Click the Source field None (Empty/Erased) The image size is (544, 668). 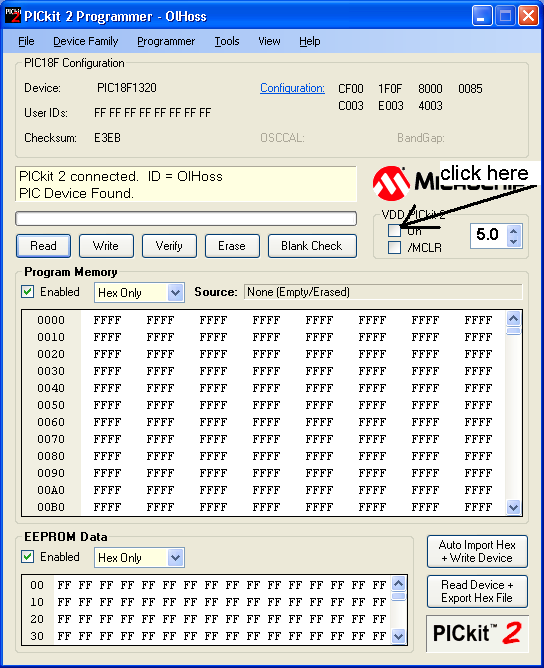pos(383,292)
